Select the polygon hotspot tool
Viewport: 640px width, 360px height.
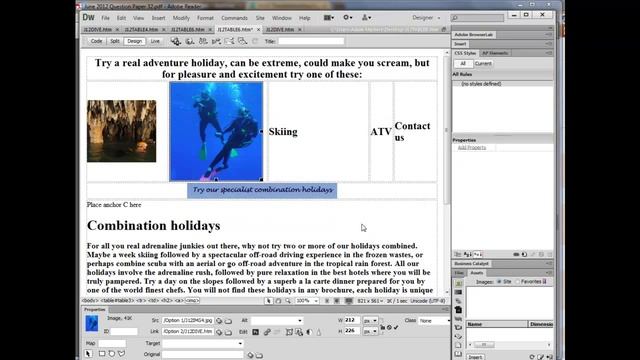click(x=122, y=353)
